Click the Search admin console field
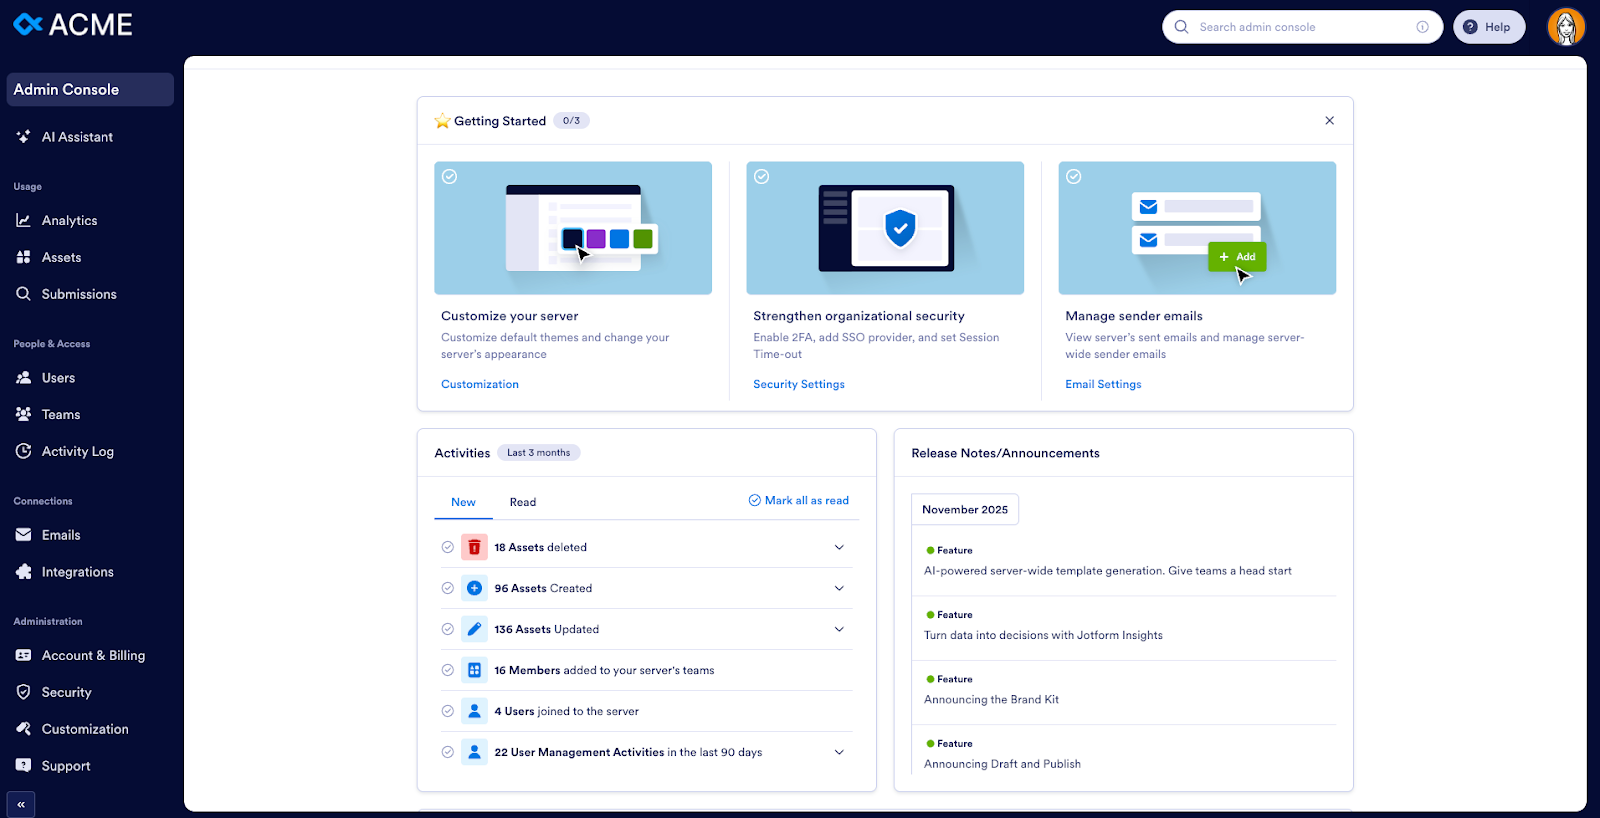The image size is (1600, 818). point(1302,27)
